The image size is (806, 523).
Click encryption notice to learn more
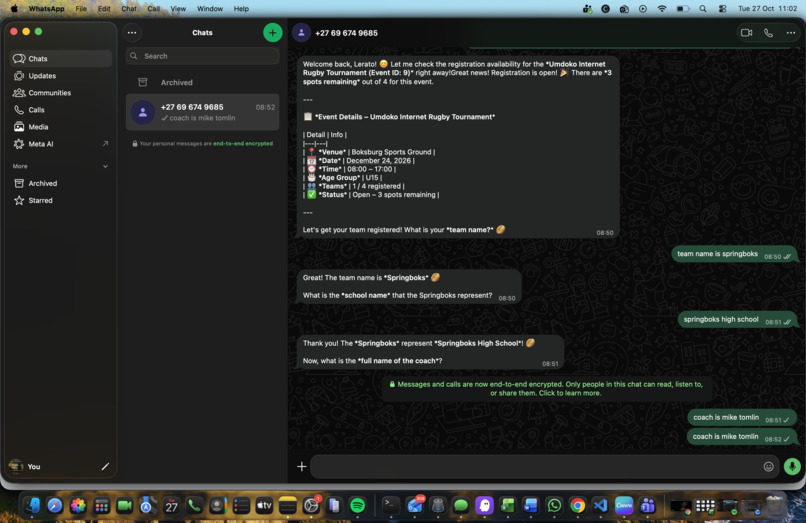pos(546,388)
